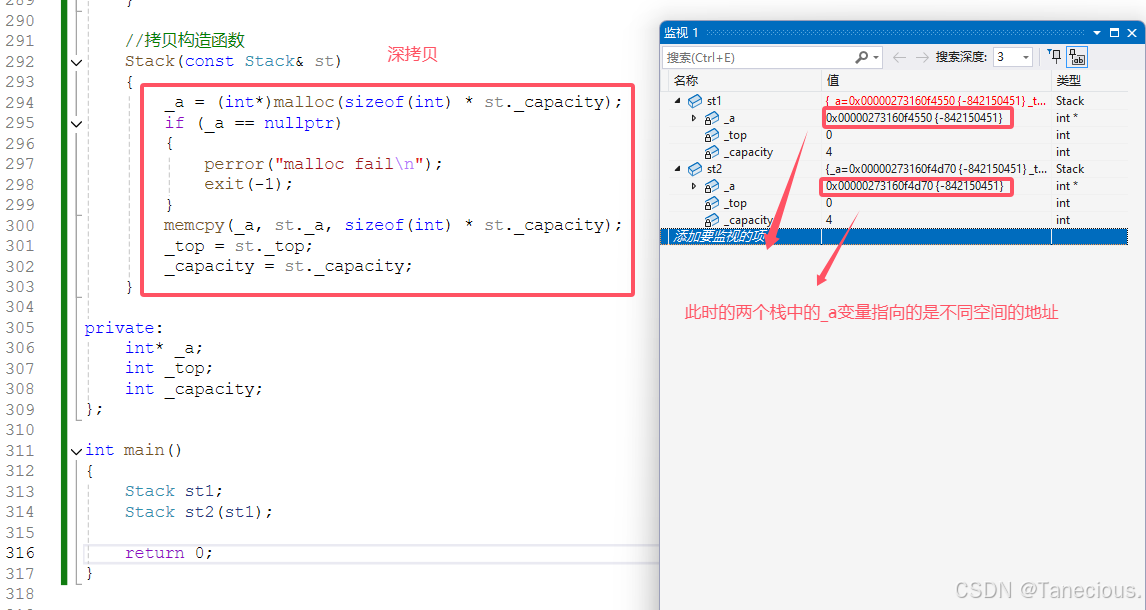The height and width of the screenshot is (610, 1146).
Task: Click the 'int main()' function signature
Action: [133, 450]
